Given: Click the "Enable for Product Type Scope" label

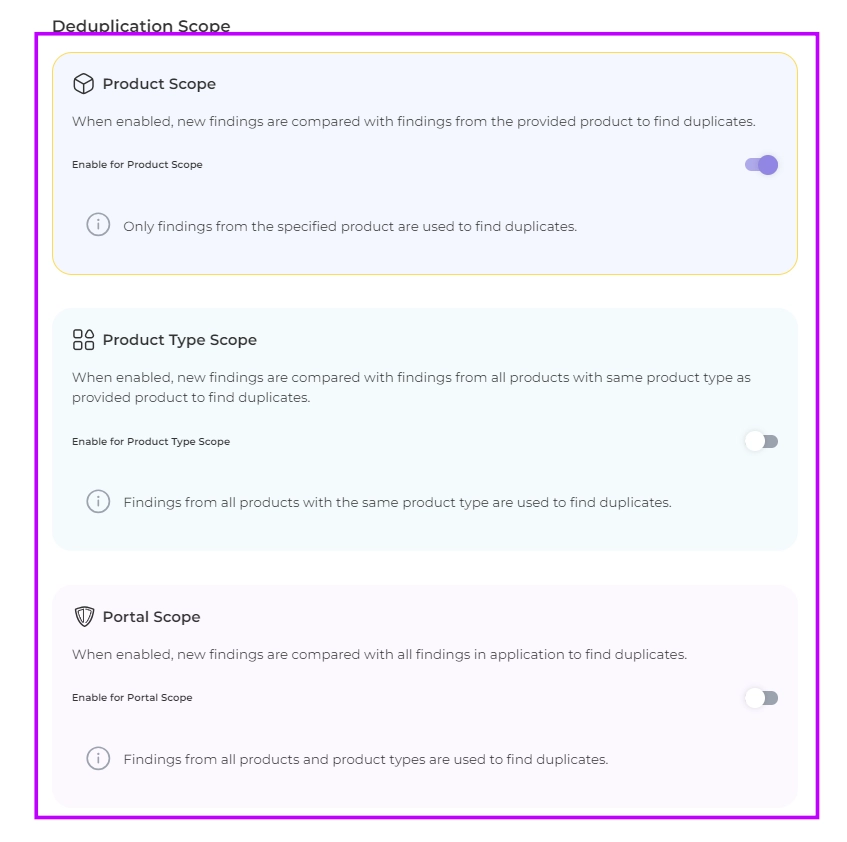Looking at the screenshot, I should [151, 442].
